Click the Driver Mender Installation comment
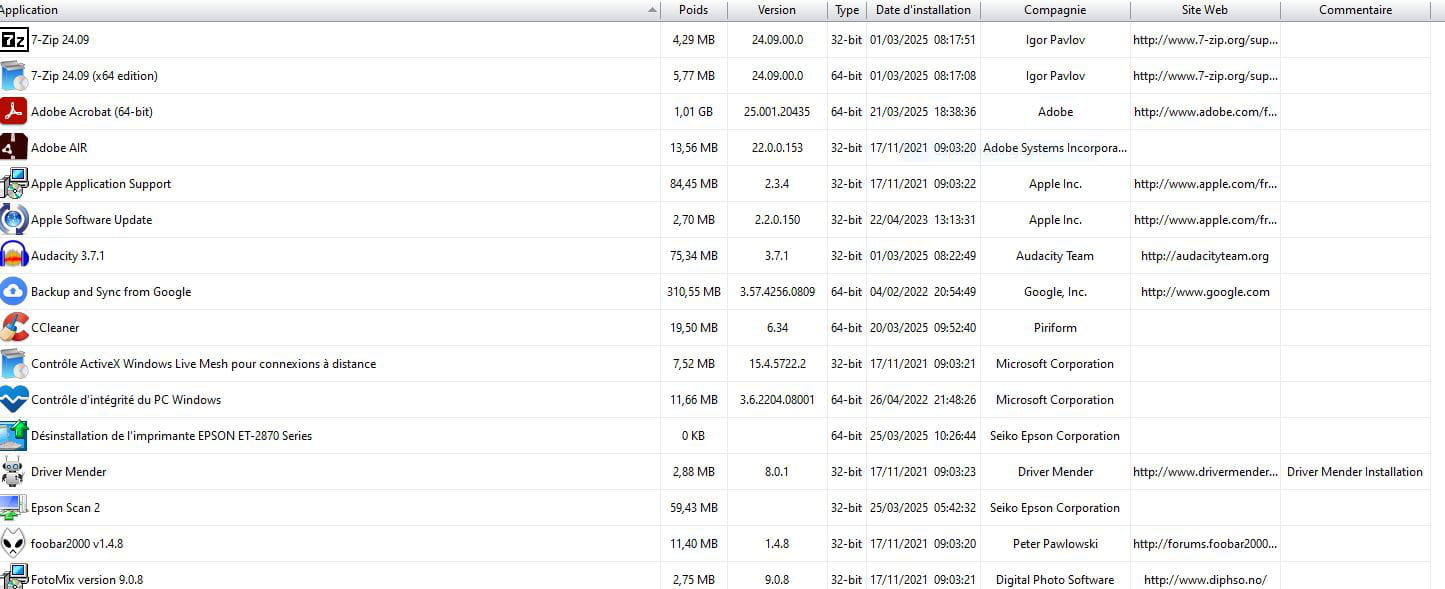Image resolution: width=1445 pixels, height=589 pixels. (1355, 472)
